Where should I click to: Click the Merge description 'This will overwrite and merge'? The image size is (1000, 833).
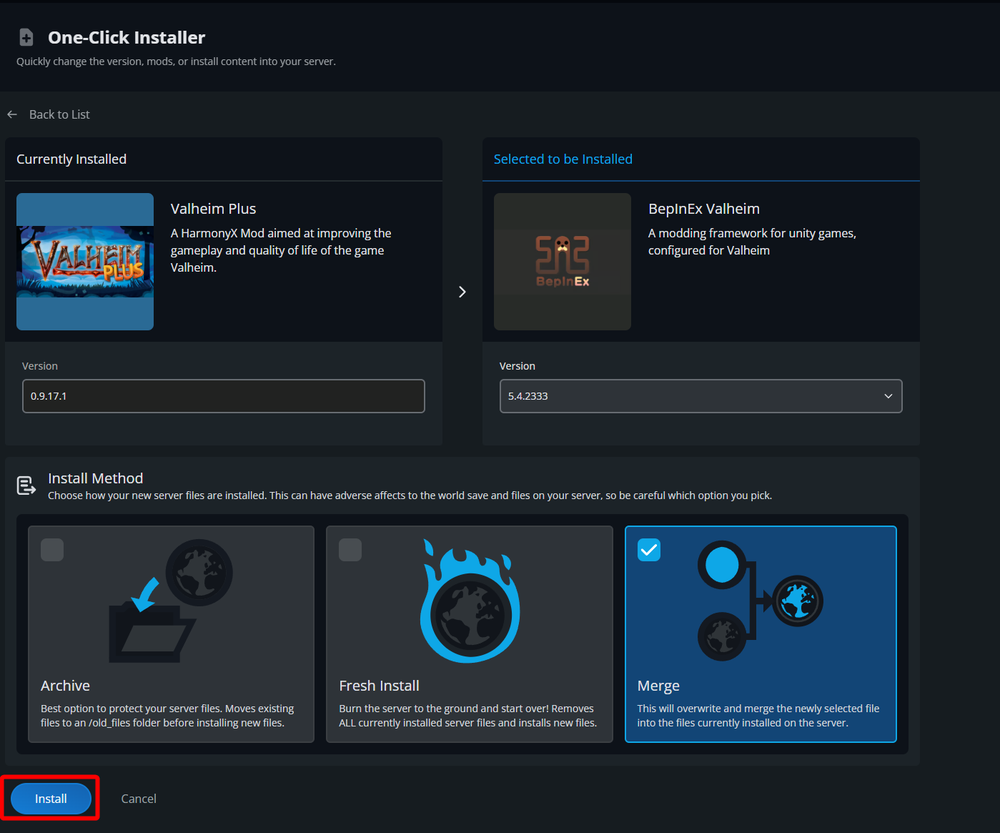point(758,716)
